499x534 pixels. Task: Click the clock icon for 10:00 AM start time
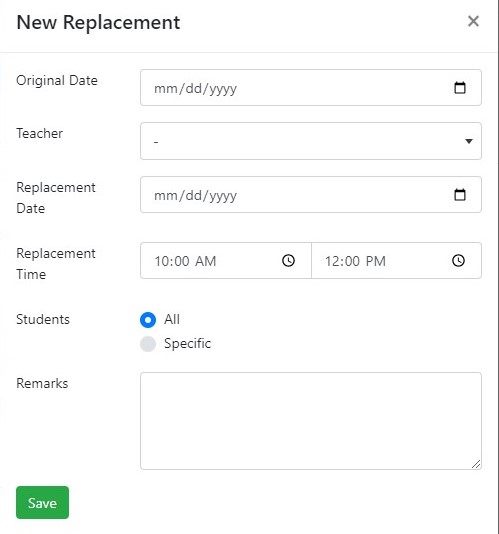coord(289,261)
